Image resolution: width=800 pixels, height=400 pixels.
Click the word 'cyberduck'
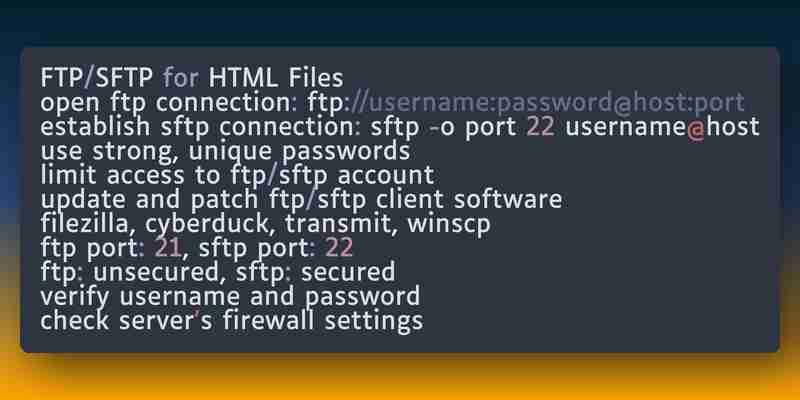tap(211, 225)
